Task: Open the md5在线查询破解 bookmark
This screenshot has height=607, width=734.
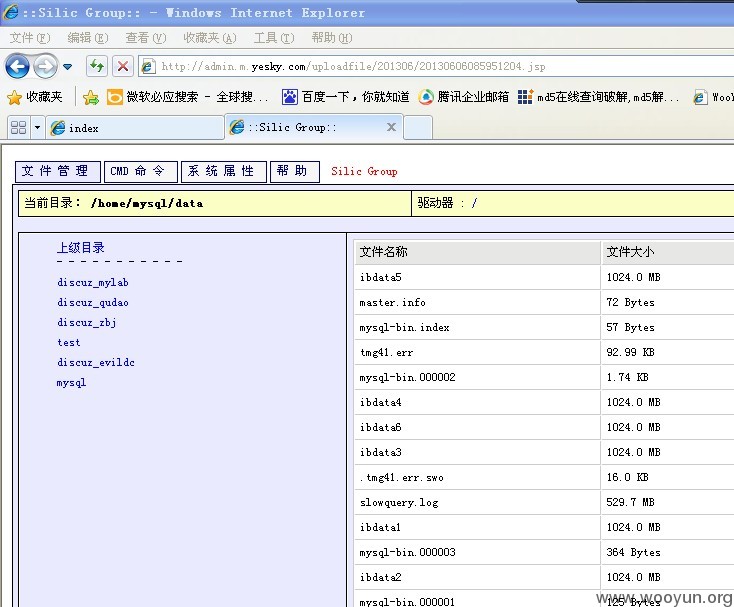Action: (x=598, y=97)
